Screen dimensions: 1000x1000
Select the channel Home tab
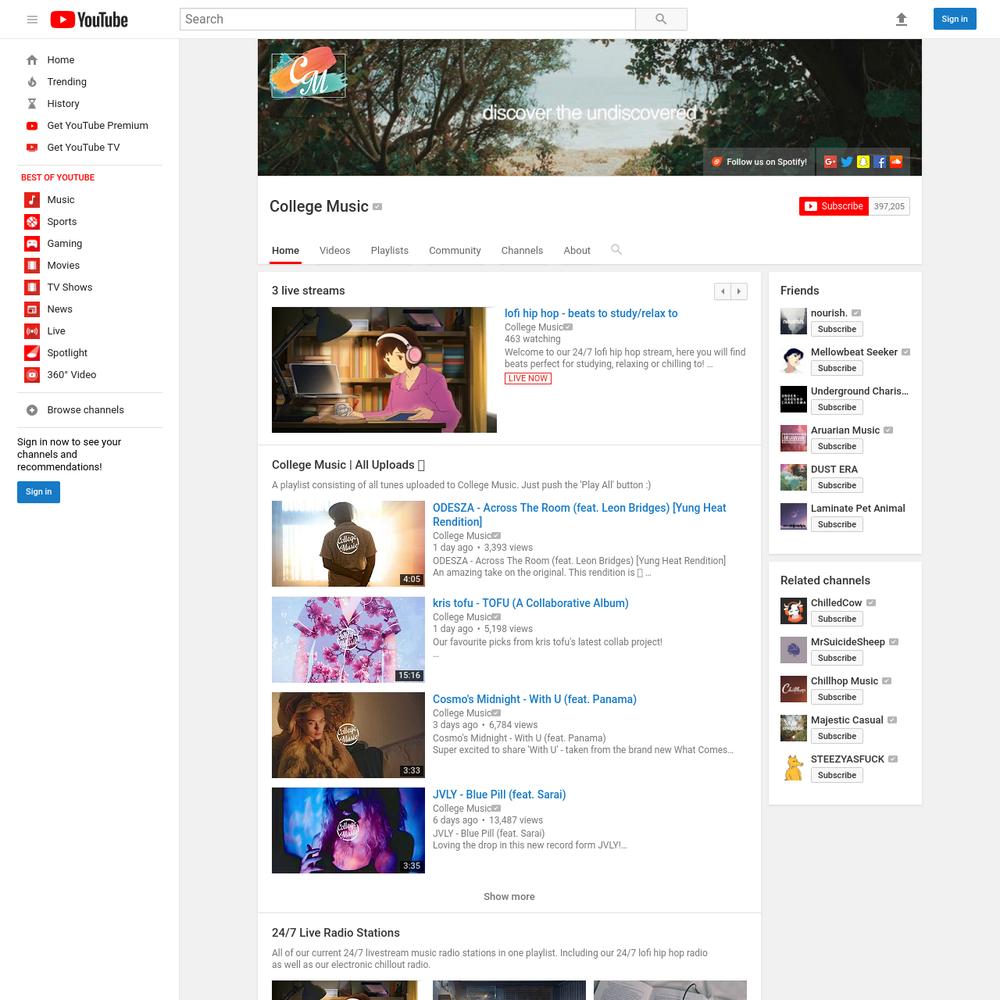pyautogui.click(x=285, y=251)
